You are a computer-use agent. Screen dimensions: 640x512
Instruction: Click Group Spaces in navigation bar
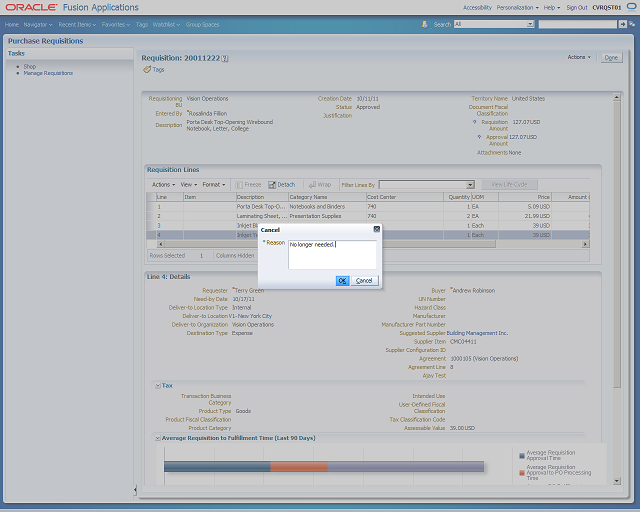202,24
